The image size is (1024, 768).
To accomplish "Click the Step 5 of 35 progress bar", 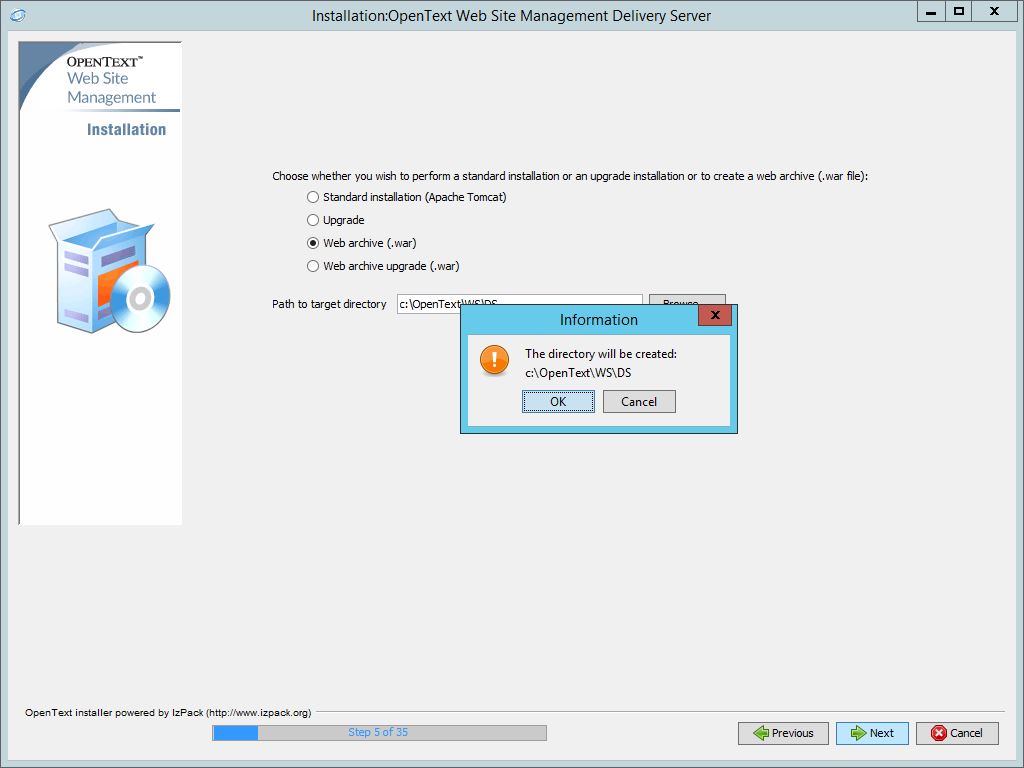I will (379, 733).
